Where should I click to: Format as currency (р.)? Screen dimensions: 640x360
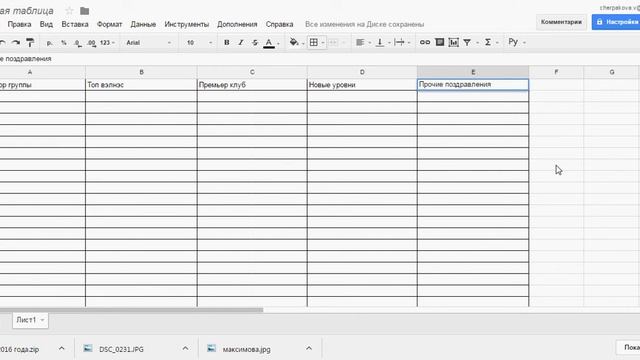(49, 43)
